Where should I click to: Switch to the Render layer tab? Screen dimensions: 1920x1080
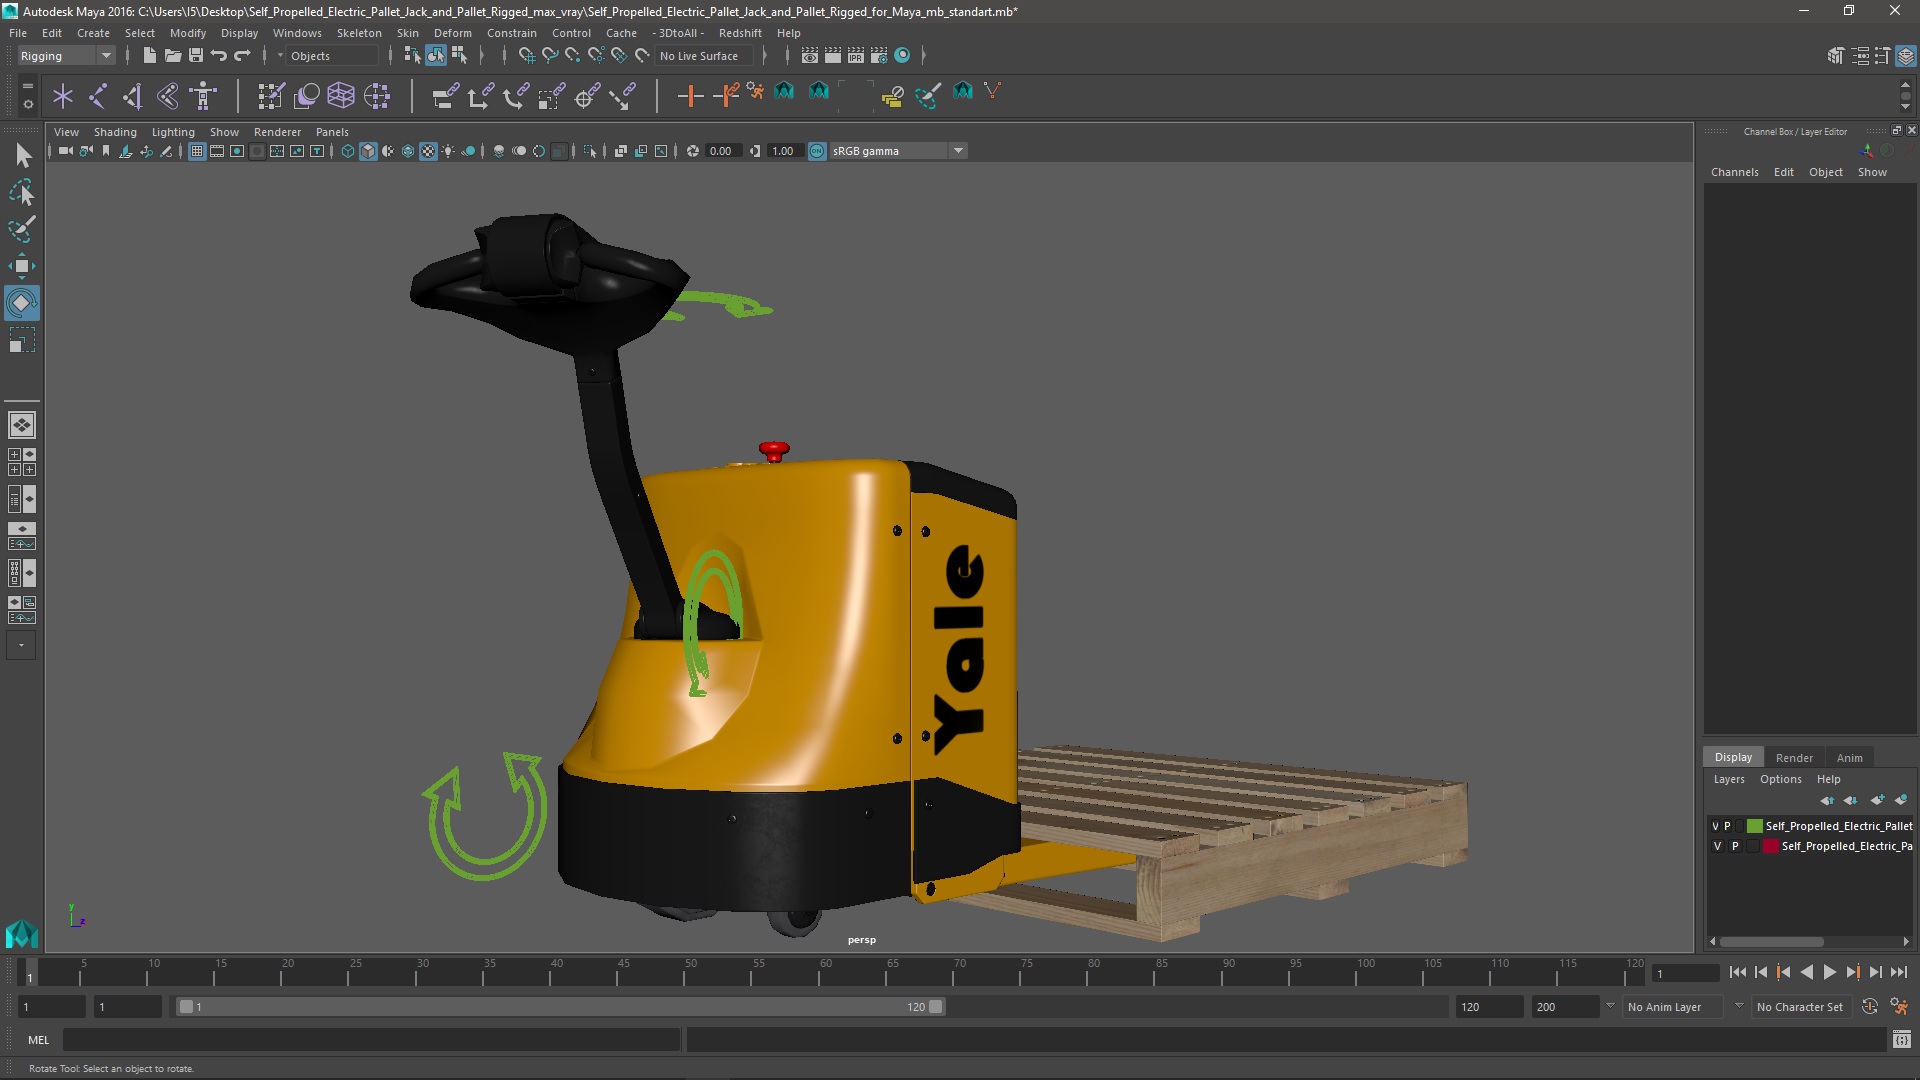tap(1794, 757)
